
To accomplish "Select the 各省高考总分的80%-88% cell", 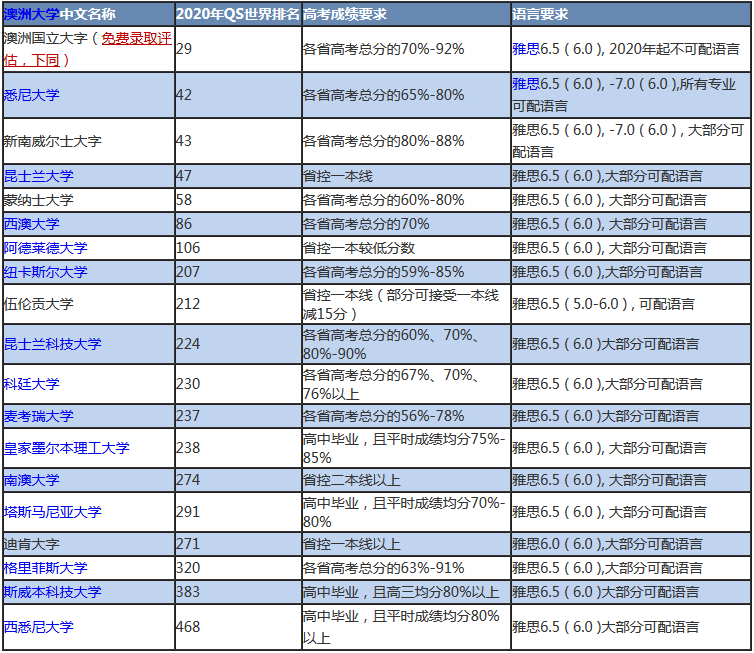I will (406, 141).
